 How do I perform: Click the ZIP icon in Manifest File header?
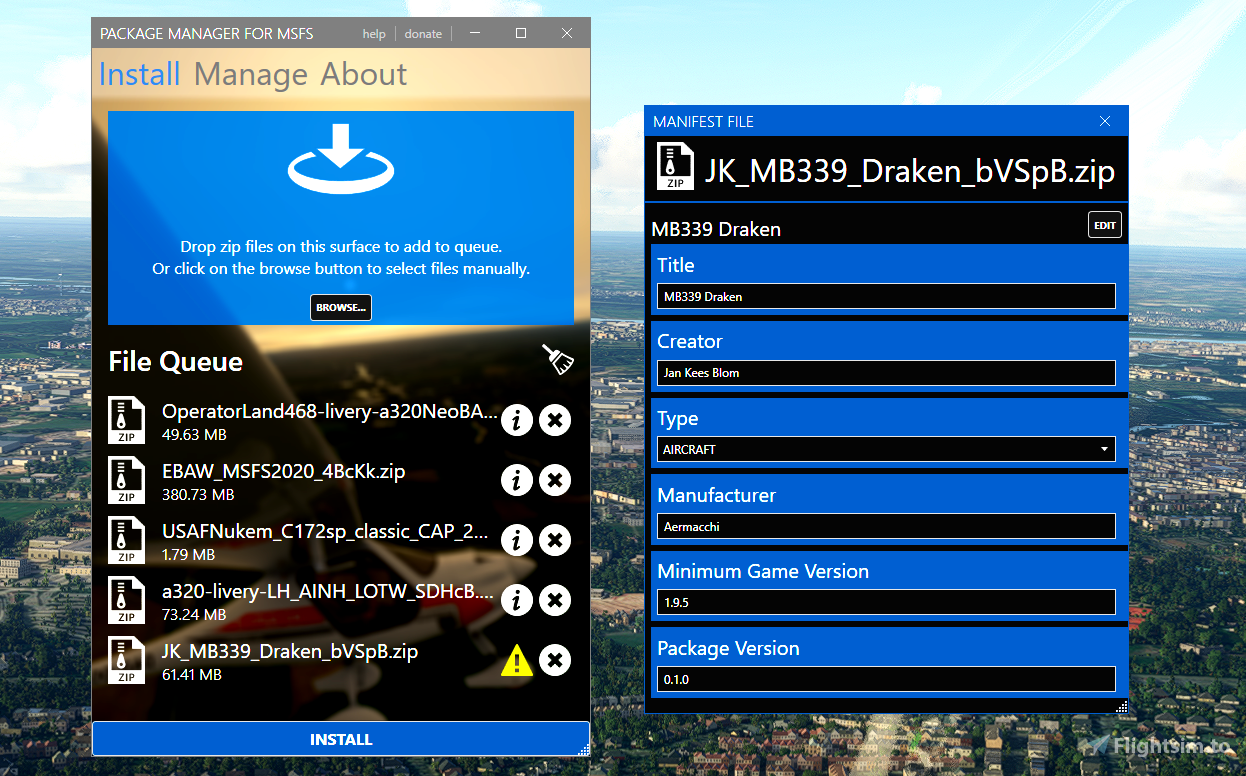coord(675,167)
